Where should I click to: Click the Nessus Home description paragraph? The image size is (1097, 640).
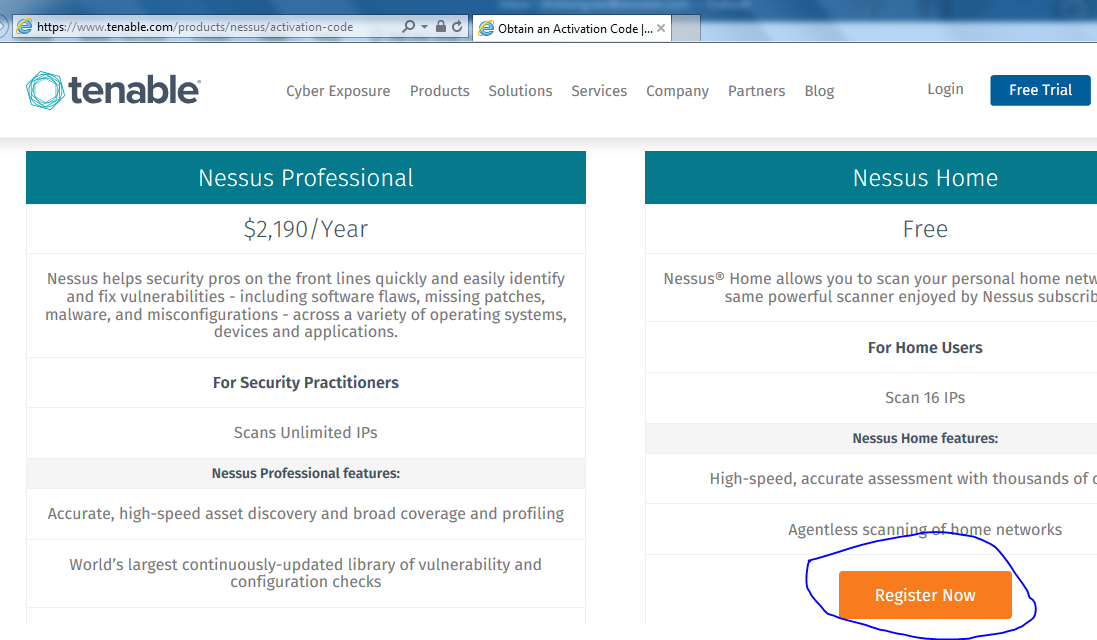(880, 287)
